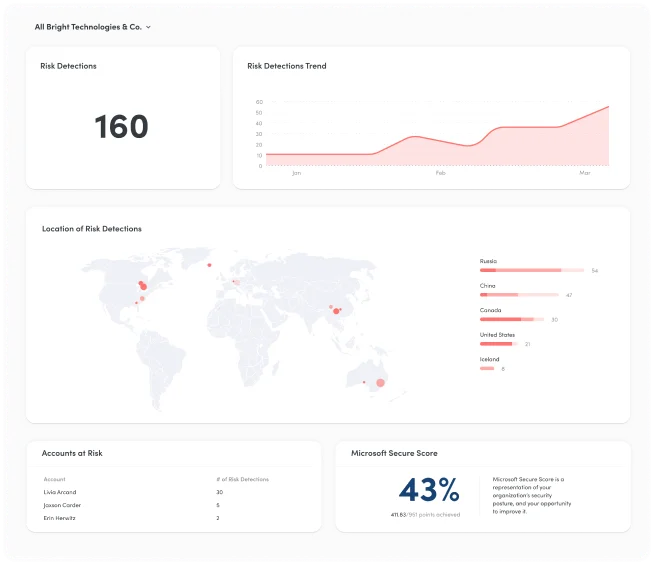
Task: Select the Jaxson Carder account row
Action: pyautogui.click(x=175, y=505)
